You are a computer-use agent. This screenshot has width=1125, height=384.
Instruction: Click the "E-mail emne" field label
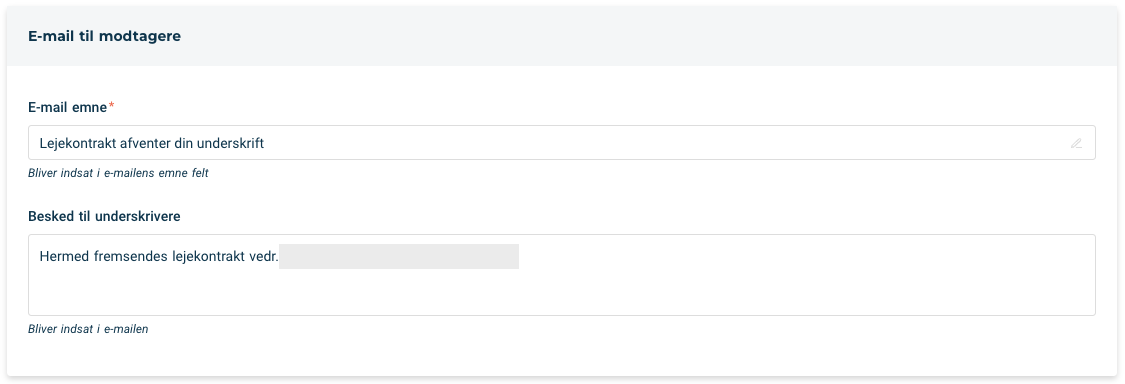click(x=67, y=107)
